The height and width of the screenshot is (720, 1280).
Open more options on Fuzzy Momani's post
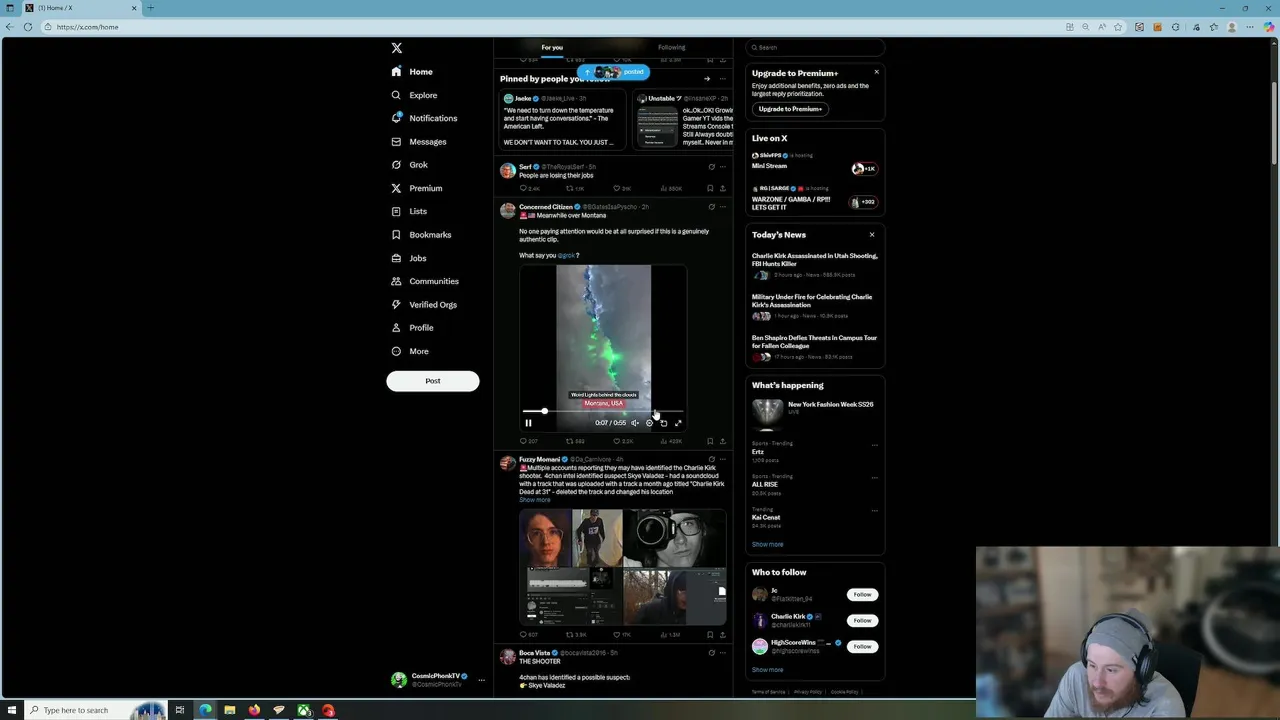(723, 460)
